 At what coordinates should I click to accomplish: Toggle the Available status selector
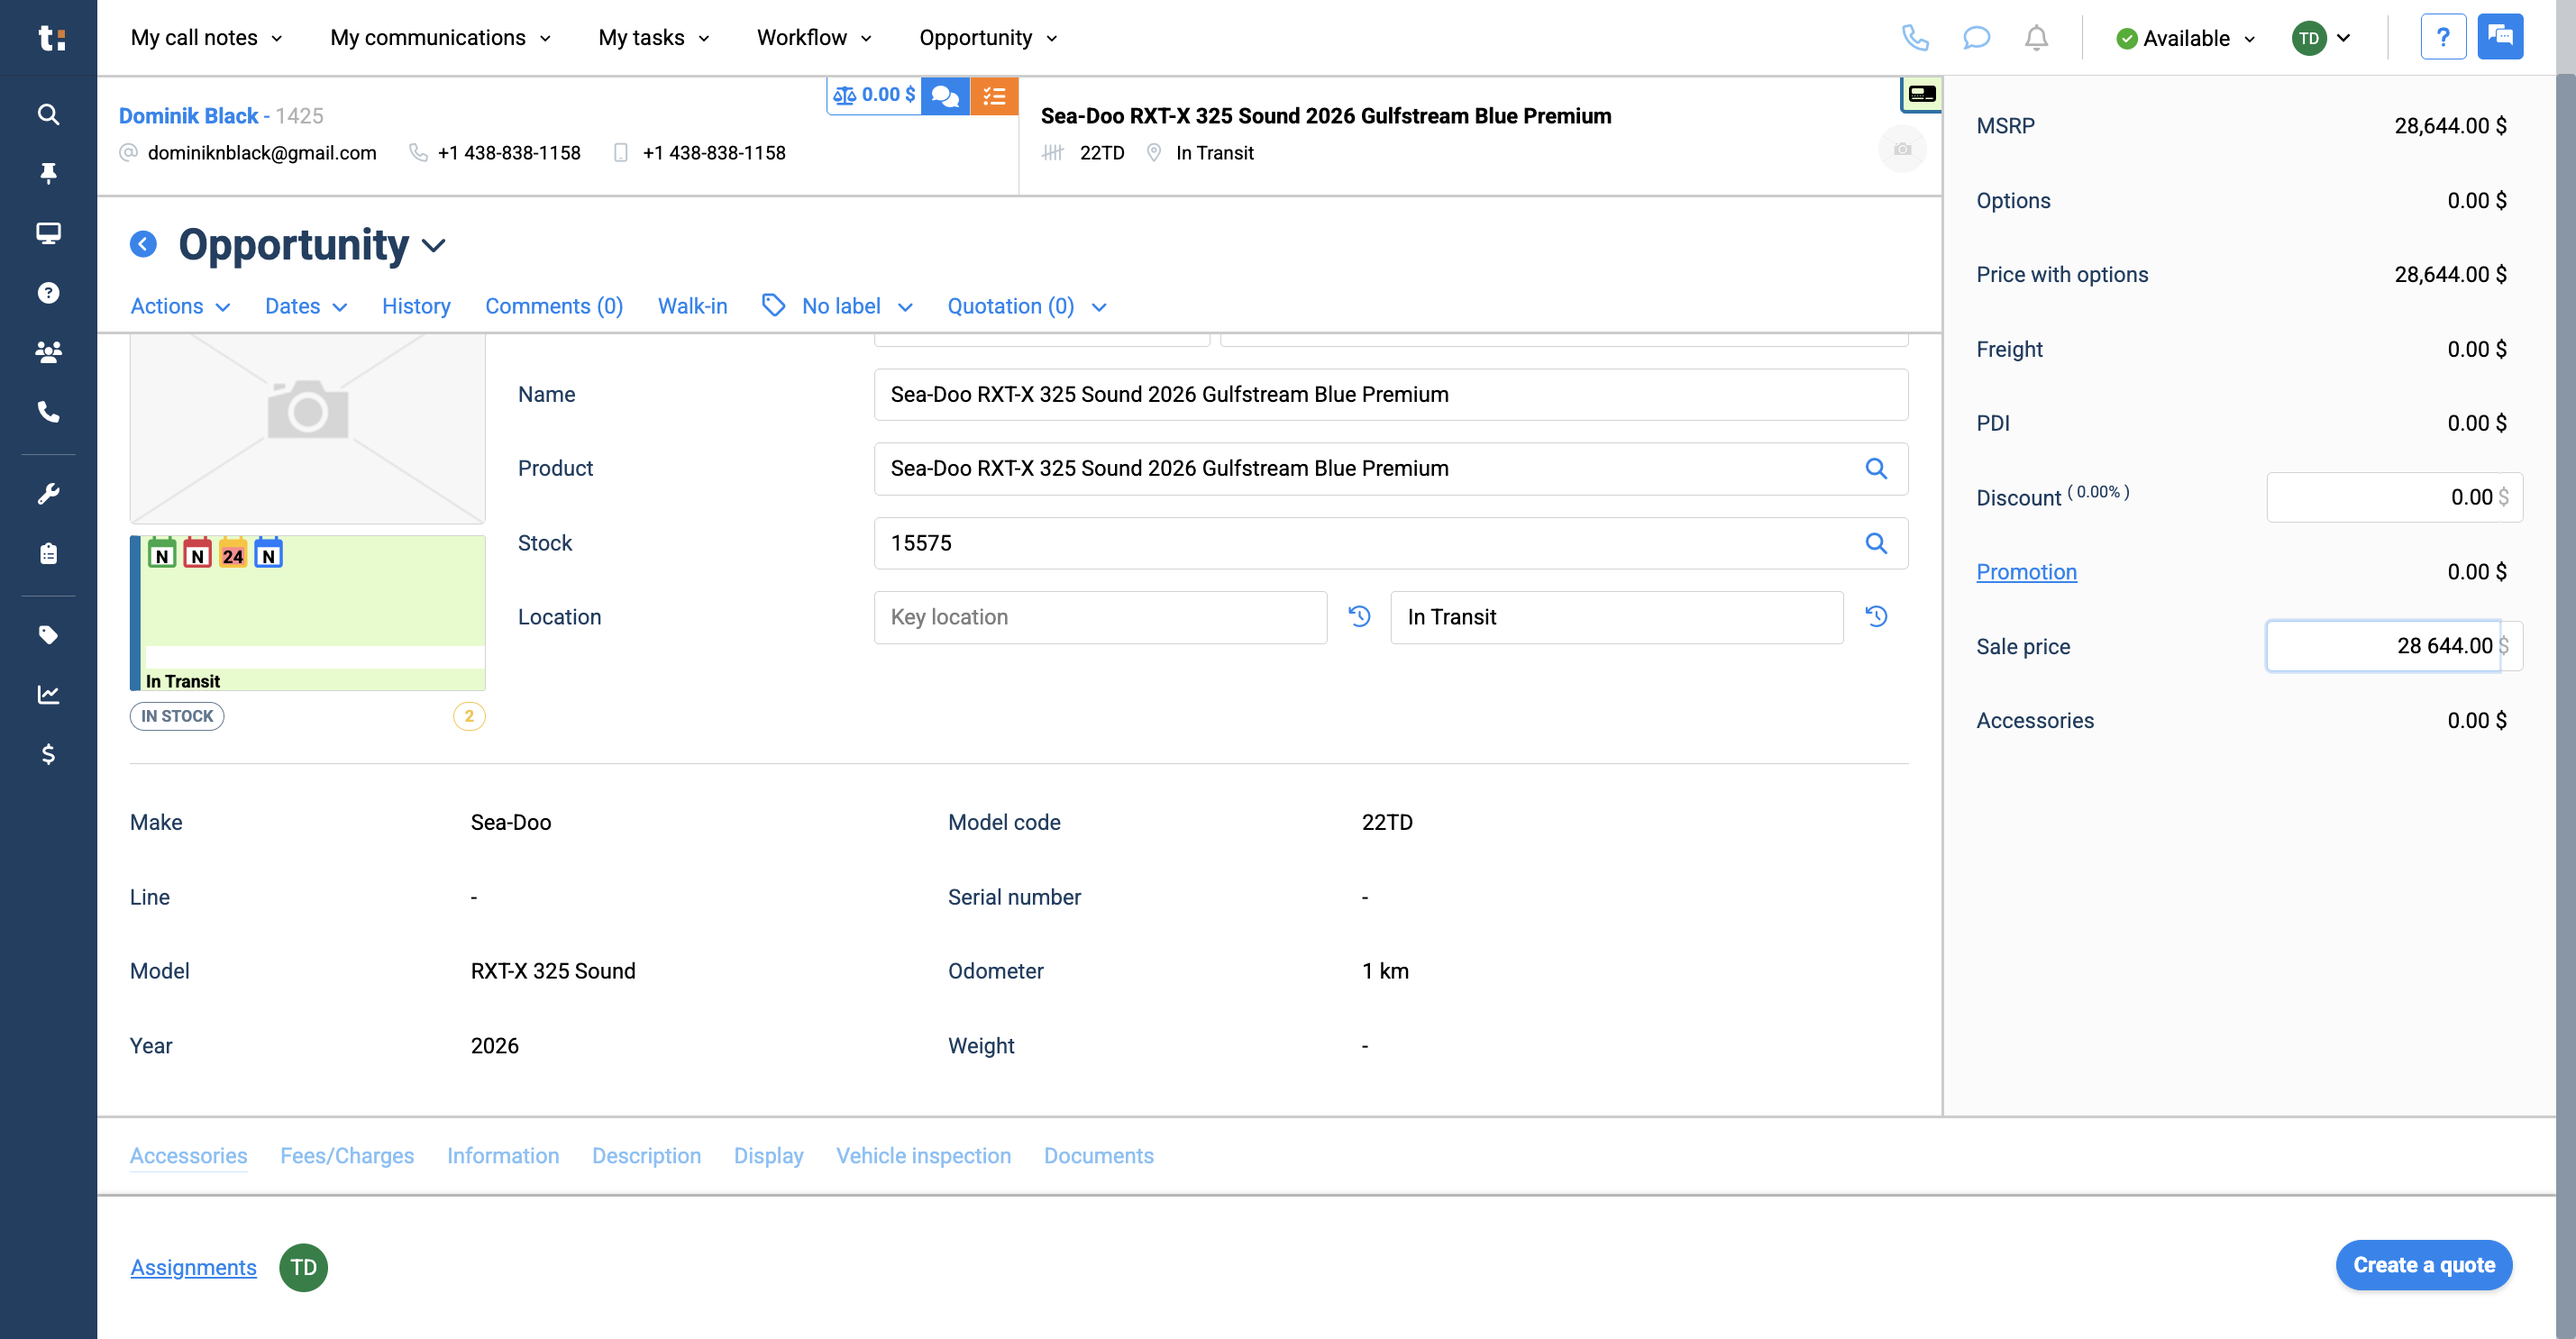point(2186,38)
